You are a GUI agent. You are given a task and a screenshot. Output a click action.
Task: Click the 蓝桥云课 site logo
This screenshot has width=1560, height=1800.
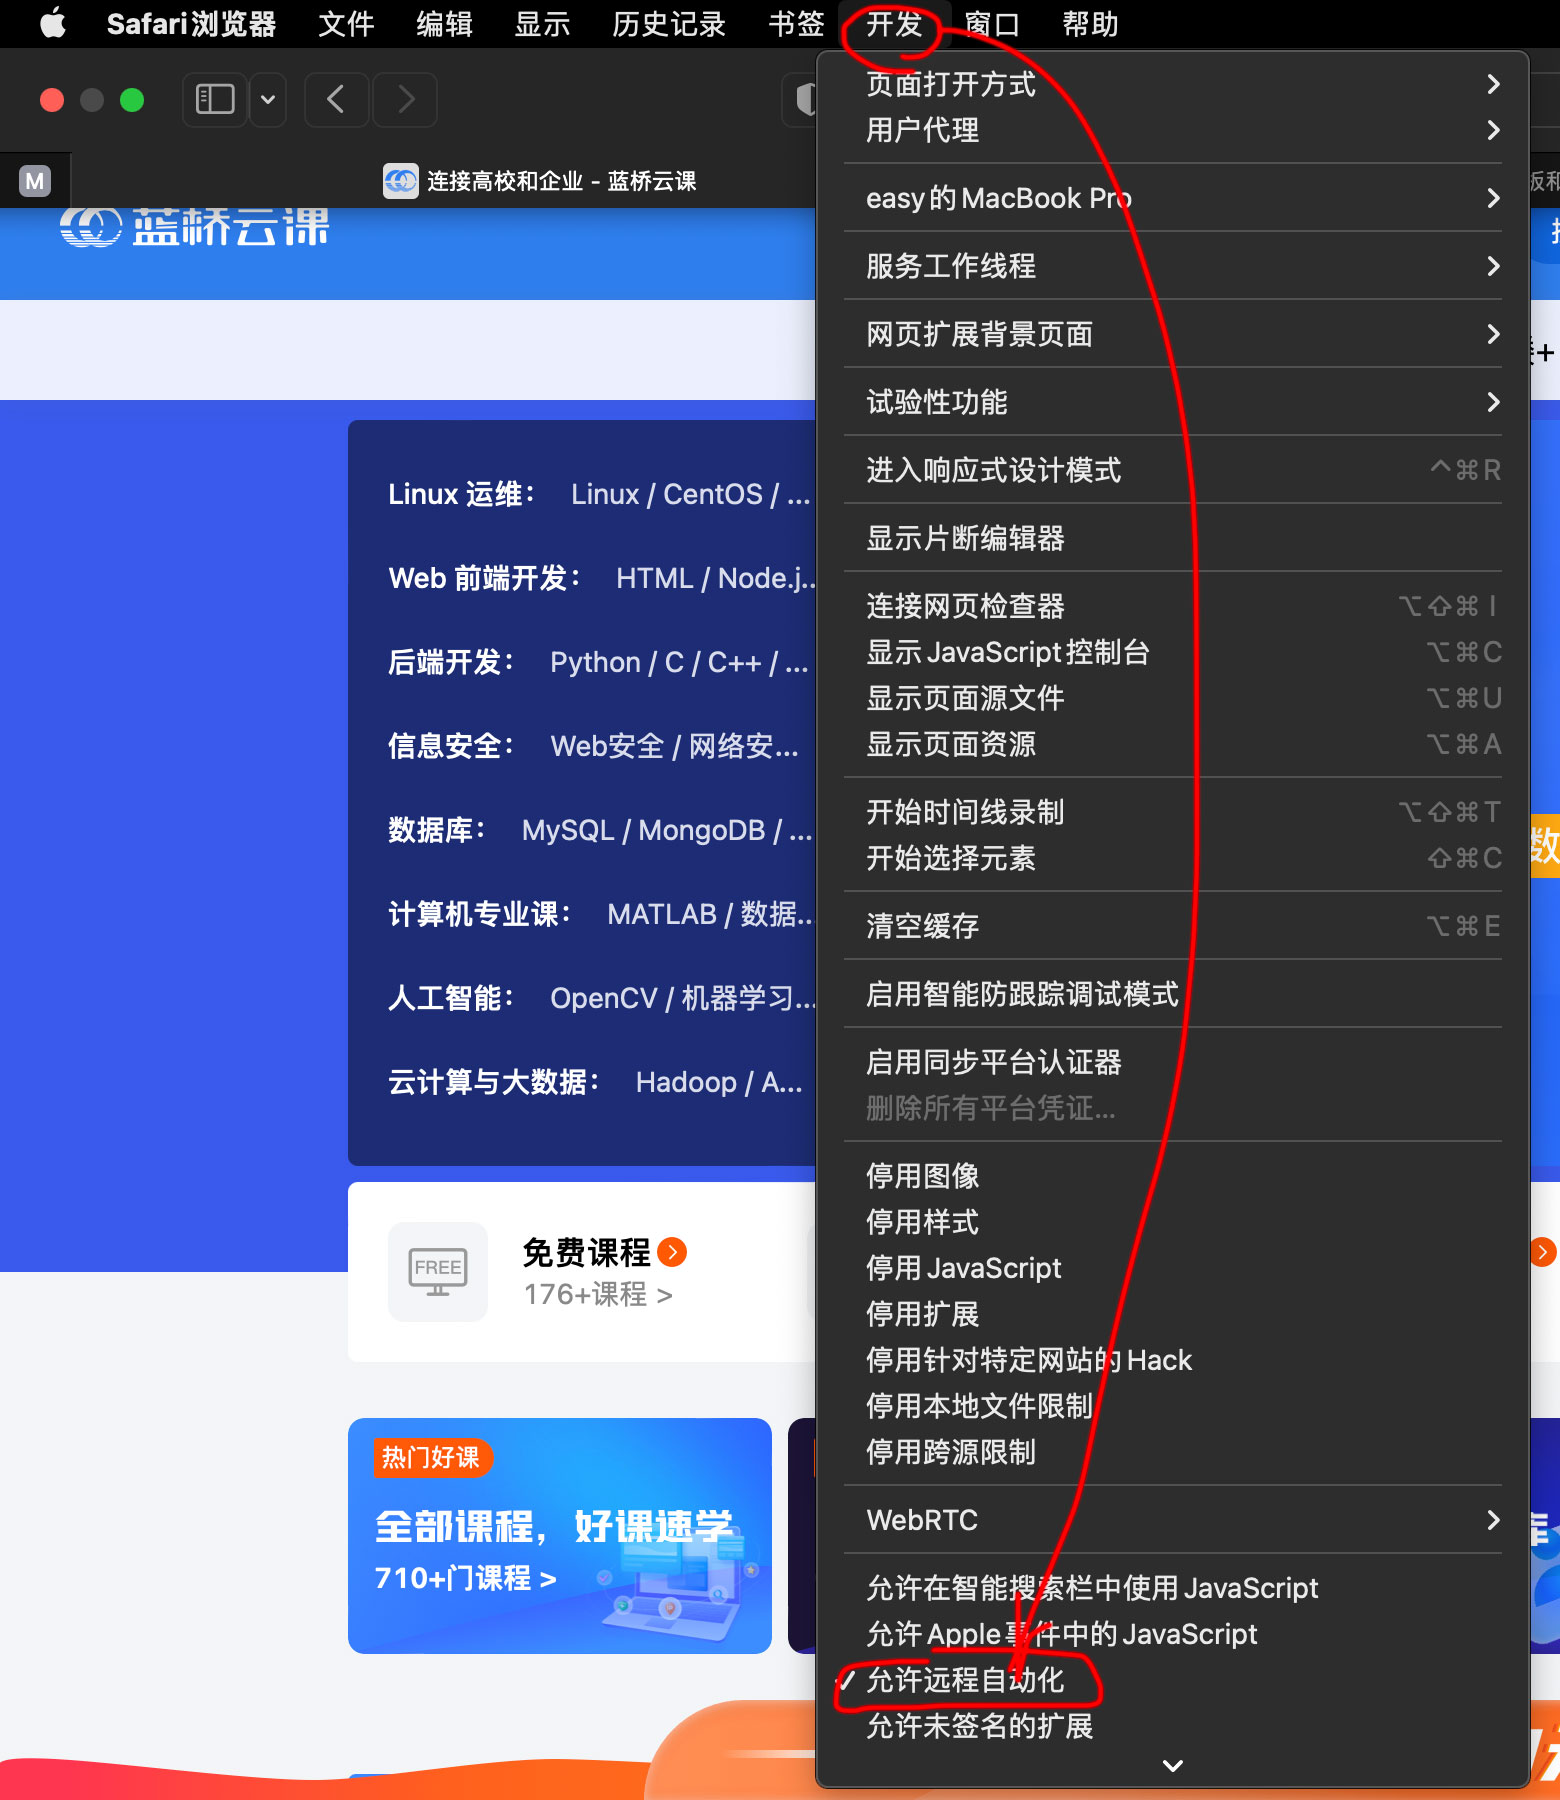pyautogui.click(x=194, y=226)
